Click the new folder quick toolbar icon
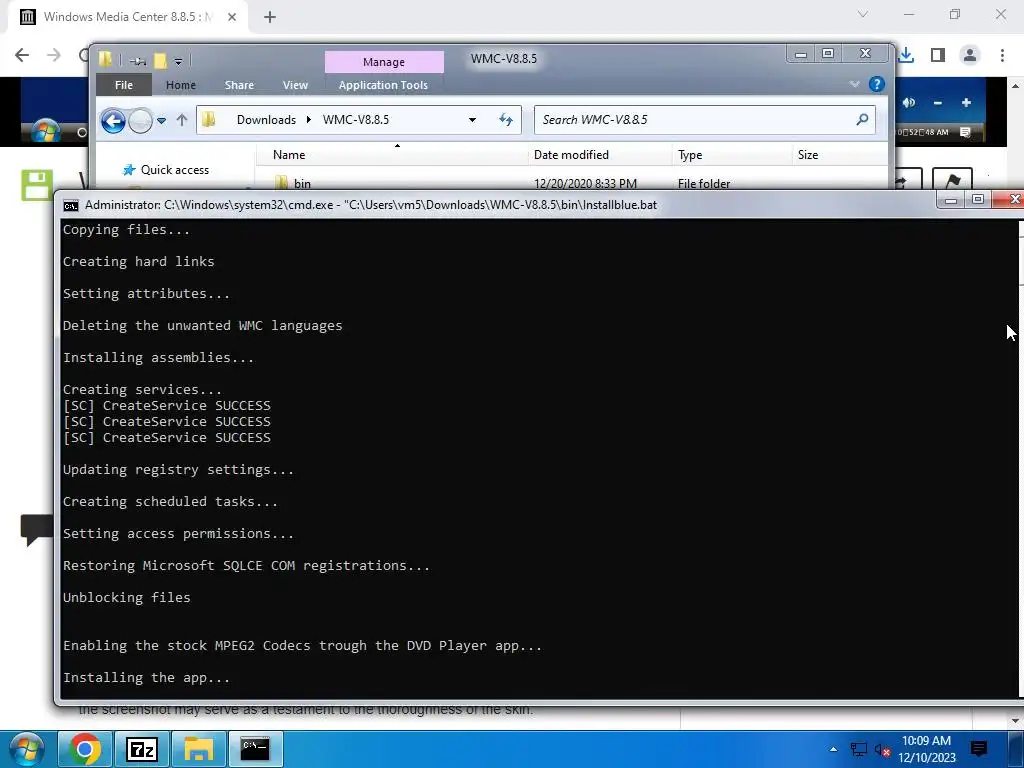This screenshot has height=768, width=1024. tap(160, 61)
